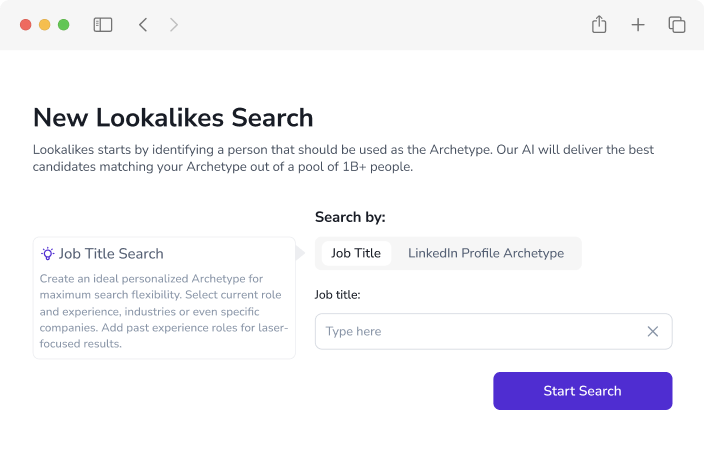This screenshot has width=705, height=460.
Task: Maximize the window with green button
Action: click(x=63, y=25)
